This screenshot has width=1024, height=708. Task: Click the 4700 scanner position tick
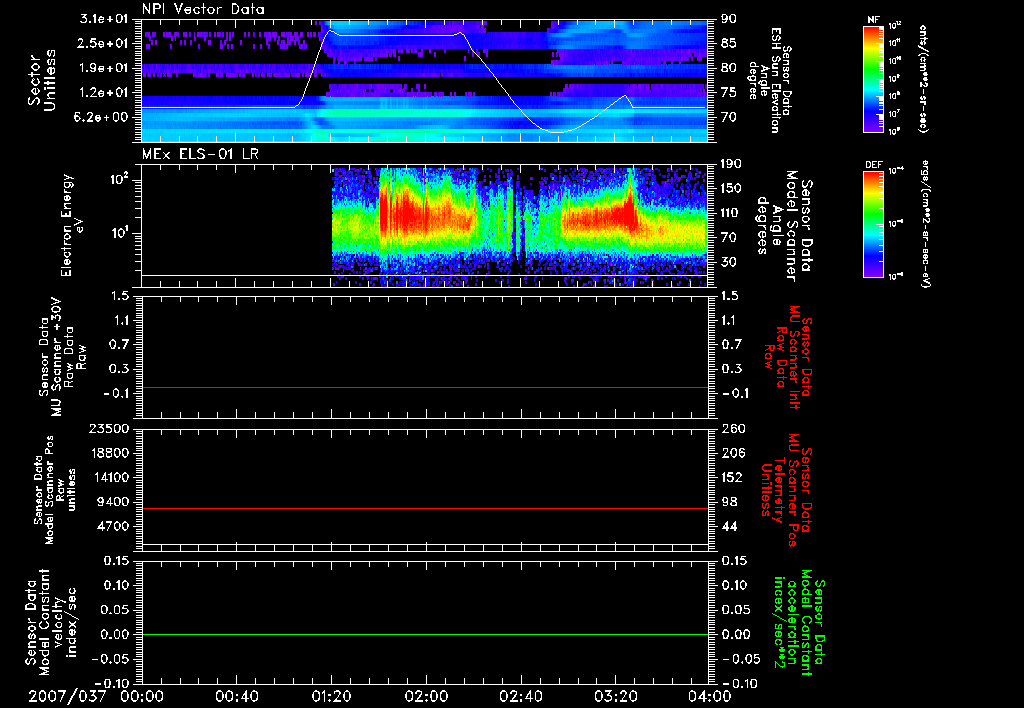click(x=112, y=526)
